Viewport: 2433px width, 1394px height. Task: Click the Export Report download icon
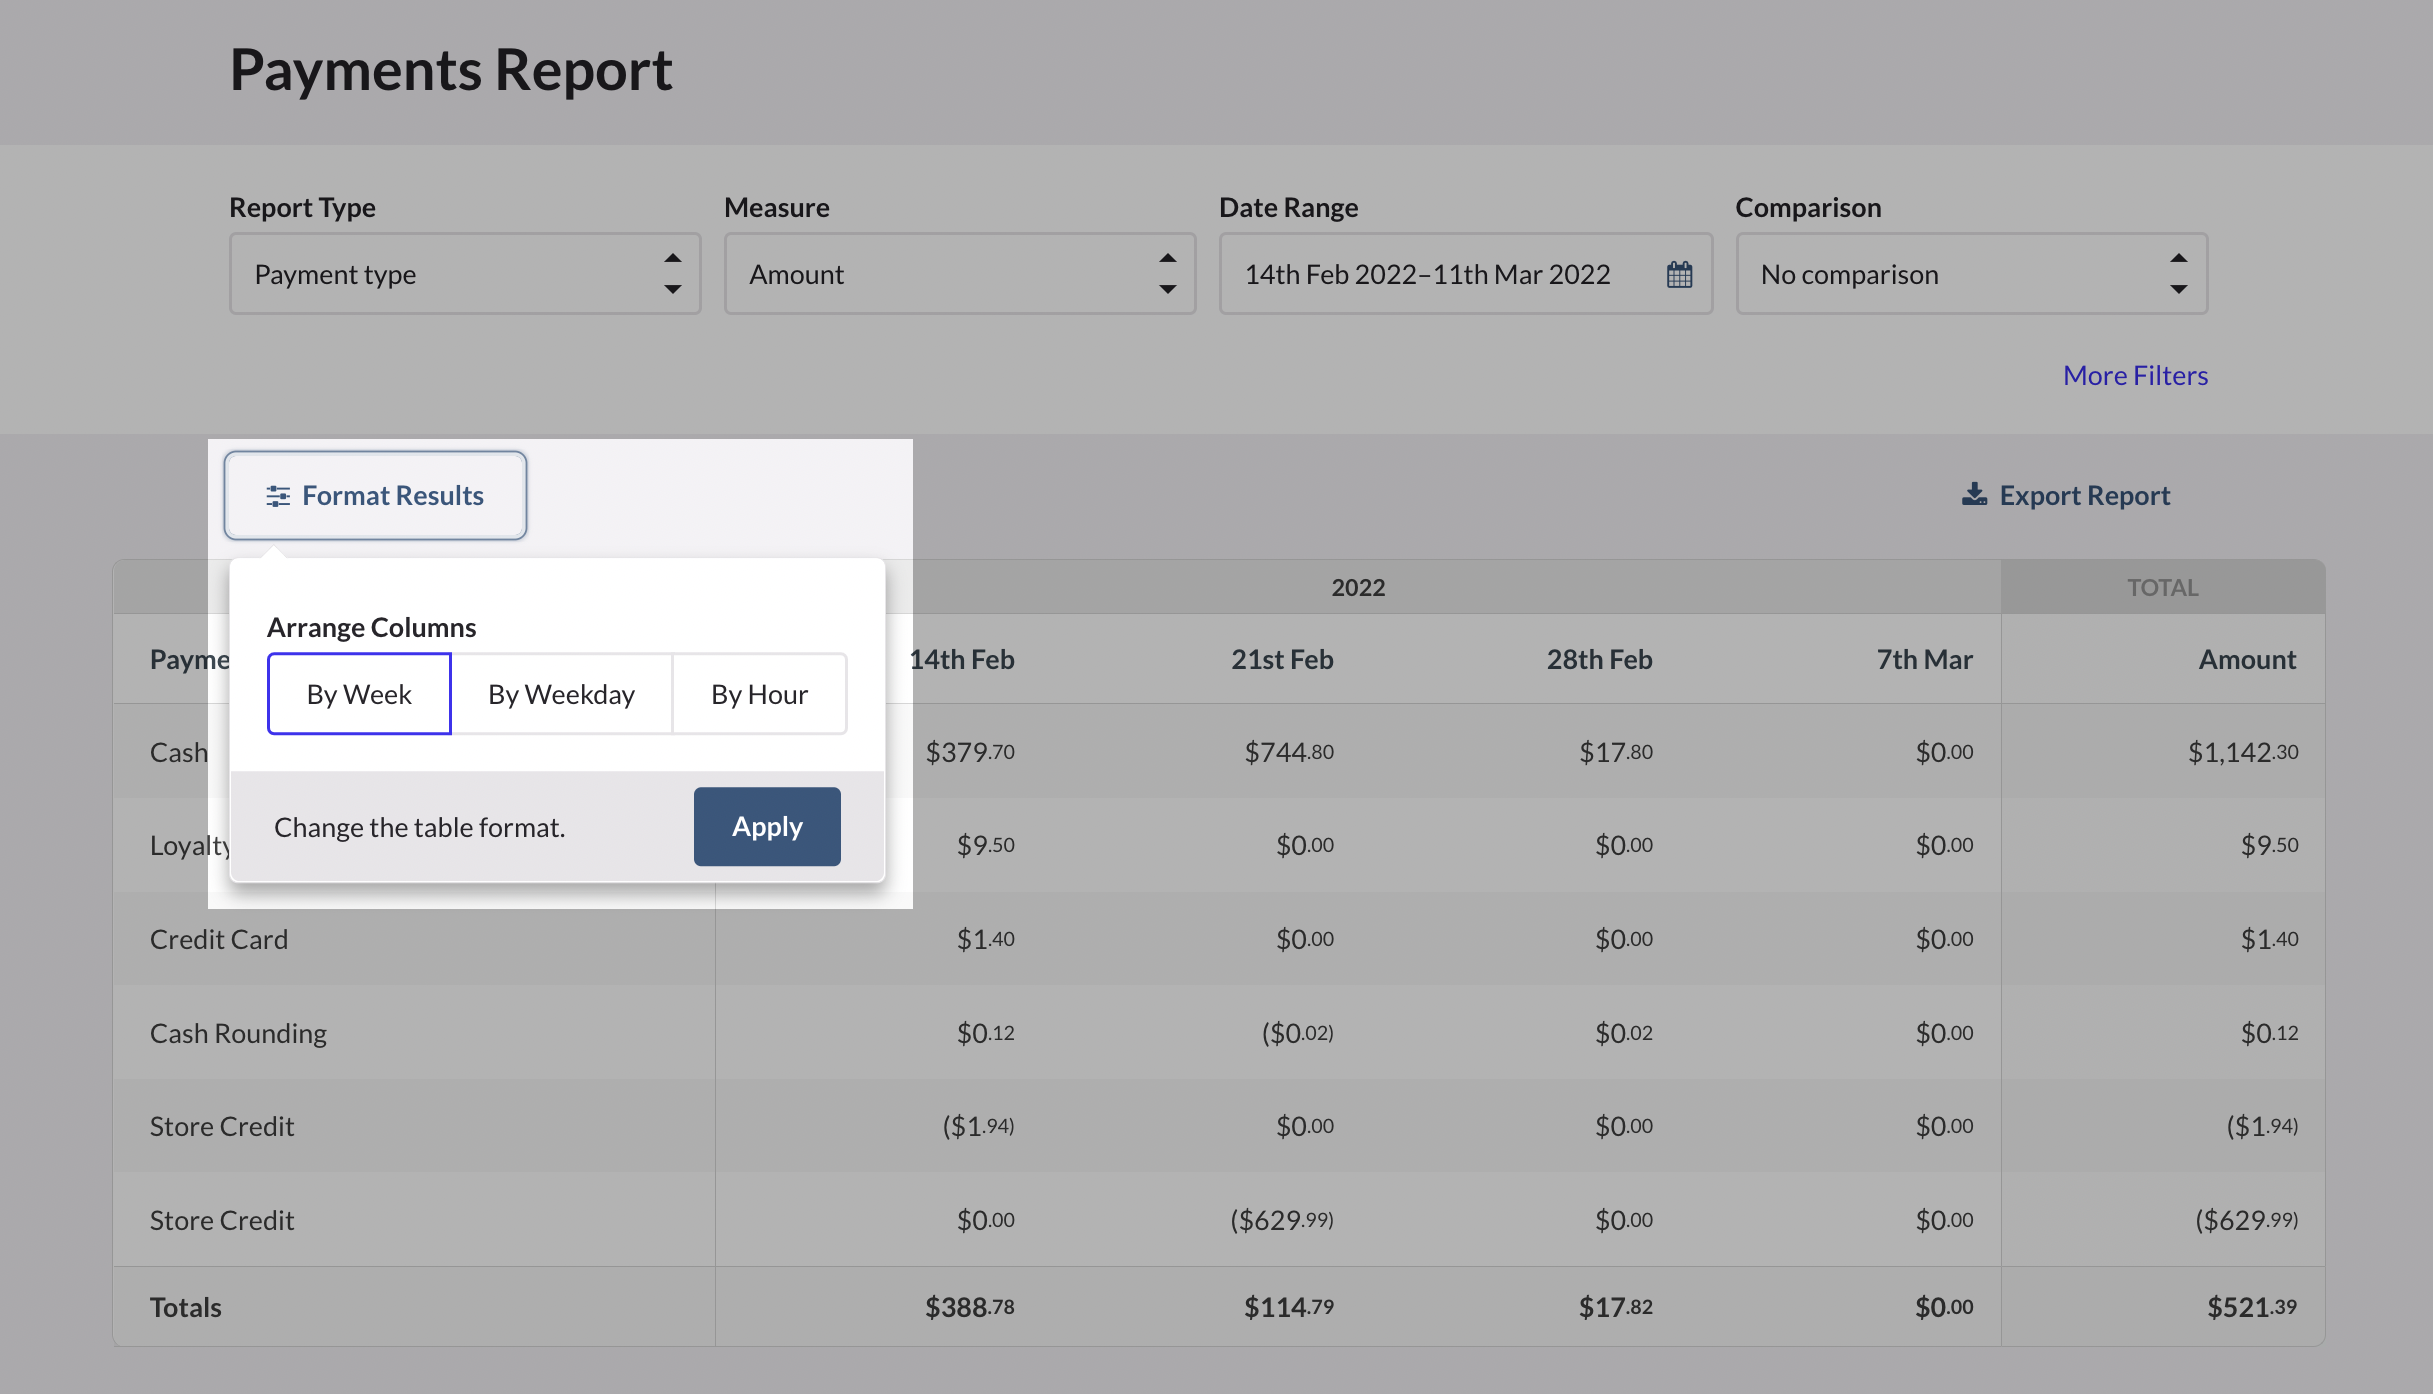tap(1974, 495)
